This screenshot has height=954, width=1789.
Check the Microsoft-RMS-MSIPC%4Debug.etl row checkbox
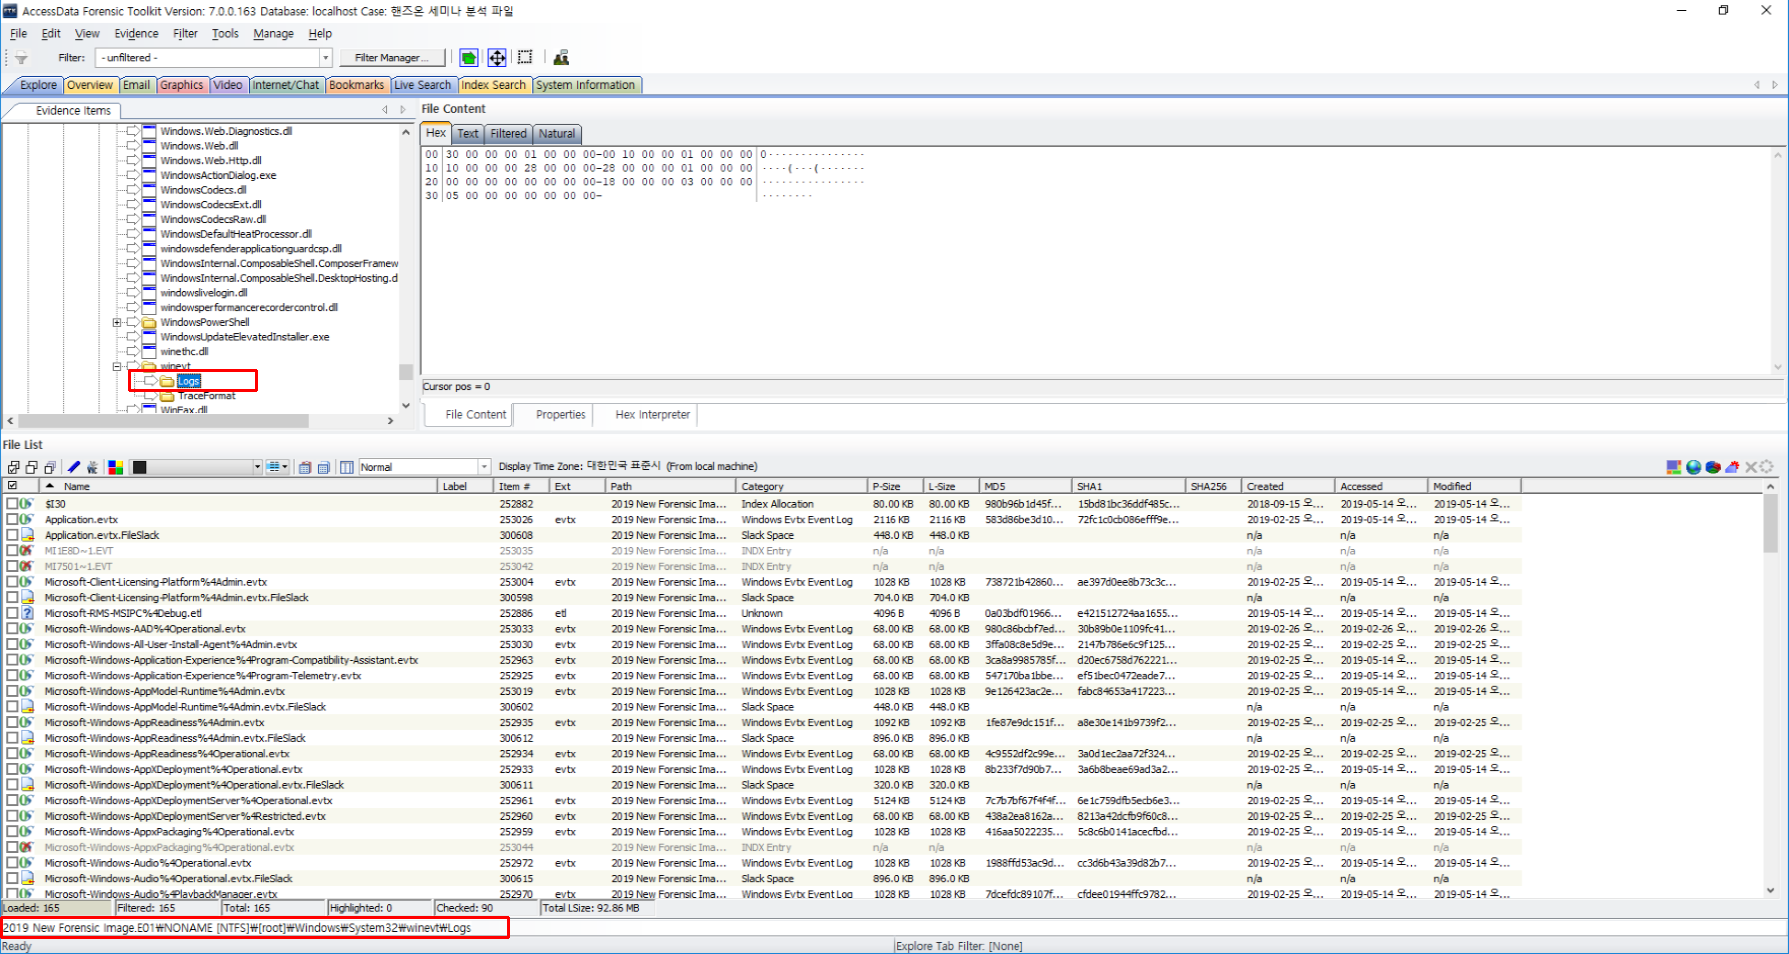(12, 613)
